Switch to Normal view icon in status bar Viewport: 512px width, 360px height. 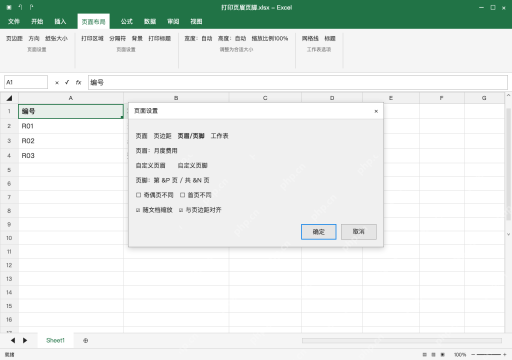coord(424,355)
